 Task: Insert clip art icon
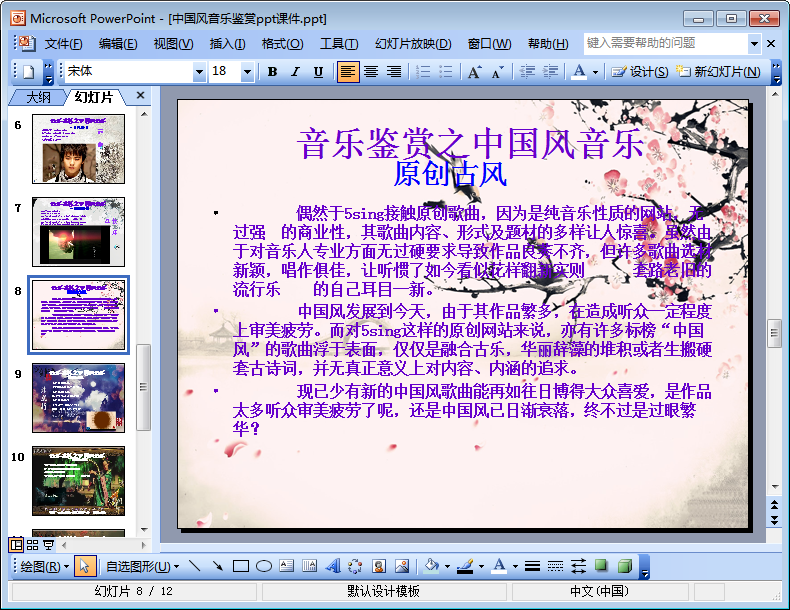(379, 567)
